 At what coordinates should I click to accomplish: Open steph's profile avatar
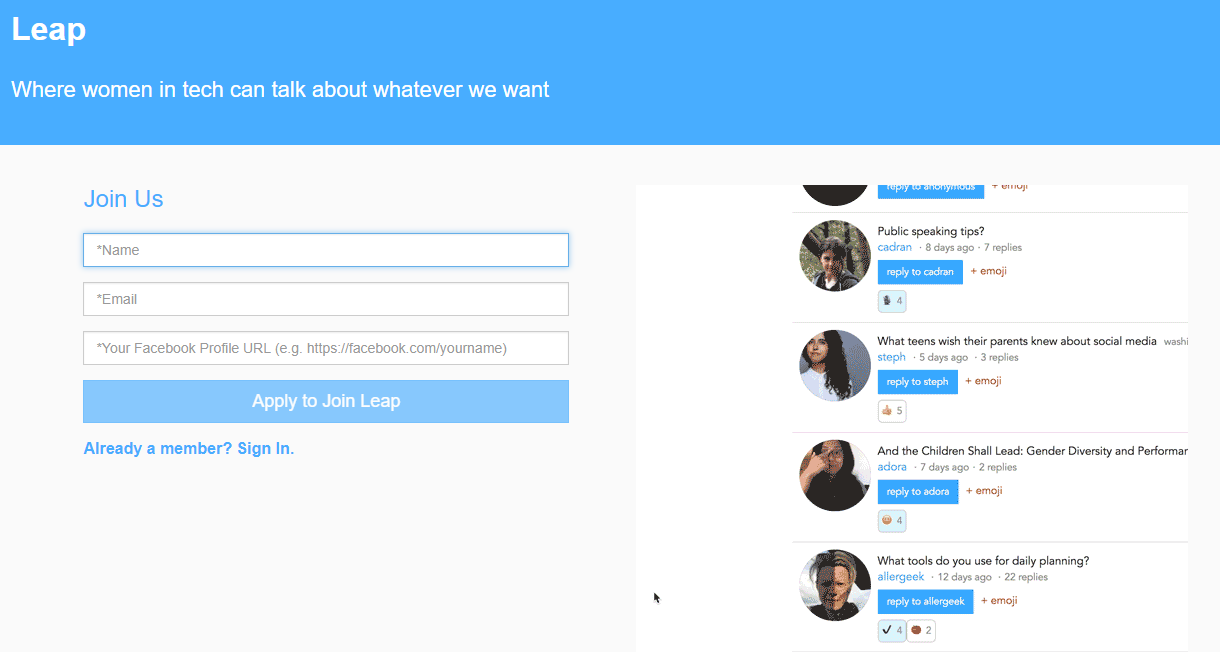coord(835,366)
